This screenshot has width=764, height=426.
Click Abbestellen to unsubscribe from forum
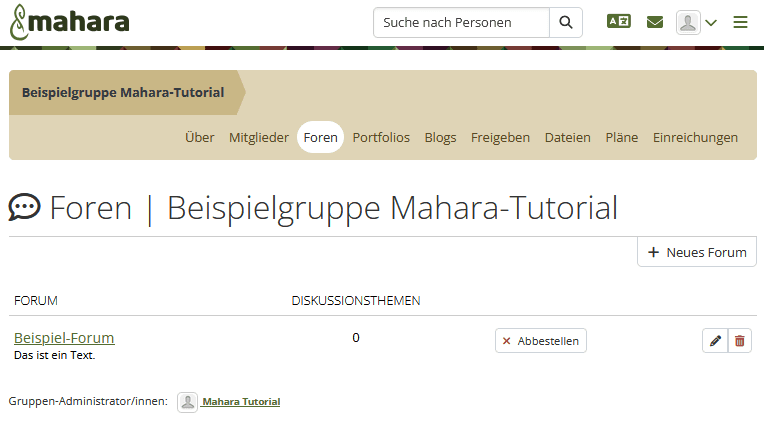click(x=541, y=341)
